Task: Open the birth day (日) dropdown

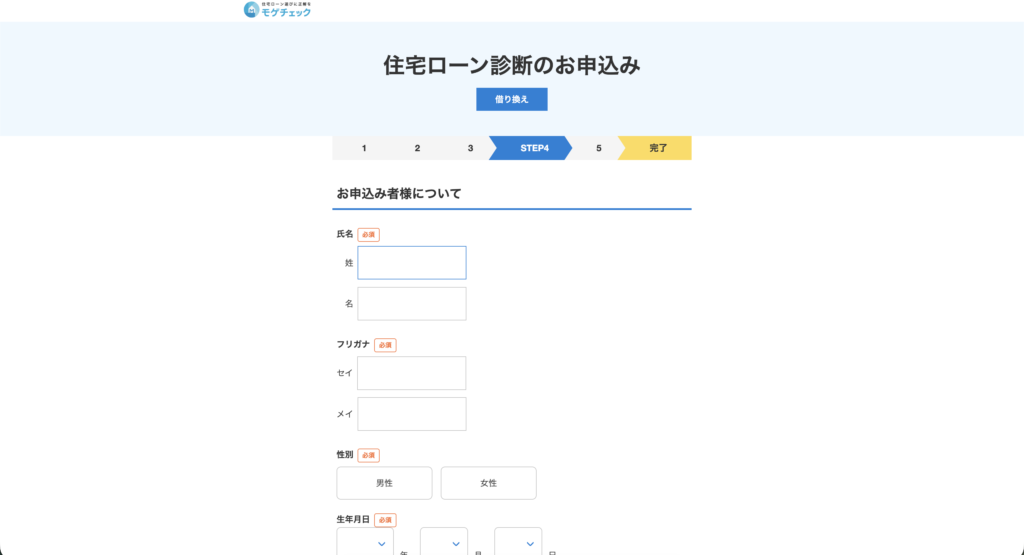Action: click(x=518, y=543)
